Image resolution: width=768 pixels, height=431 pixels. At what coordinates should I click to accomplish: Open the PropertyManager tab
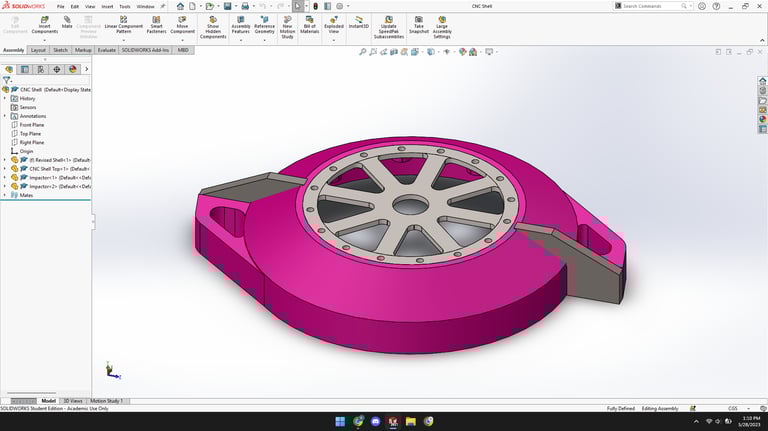coord(25,70)
